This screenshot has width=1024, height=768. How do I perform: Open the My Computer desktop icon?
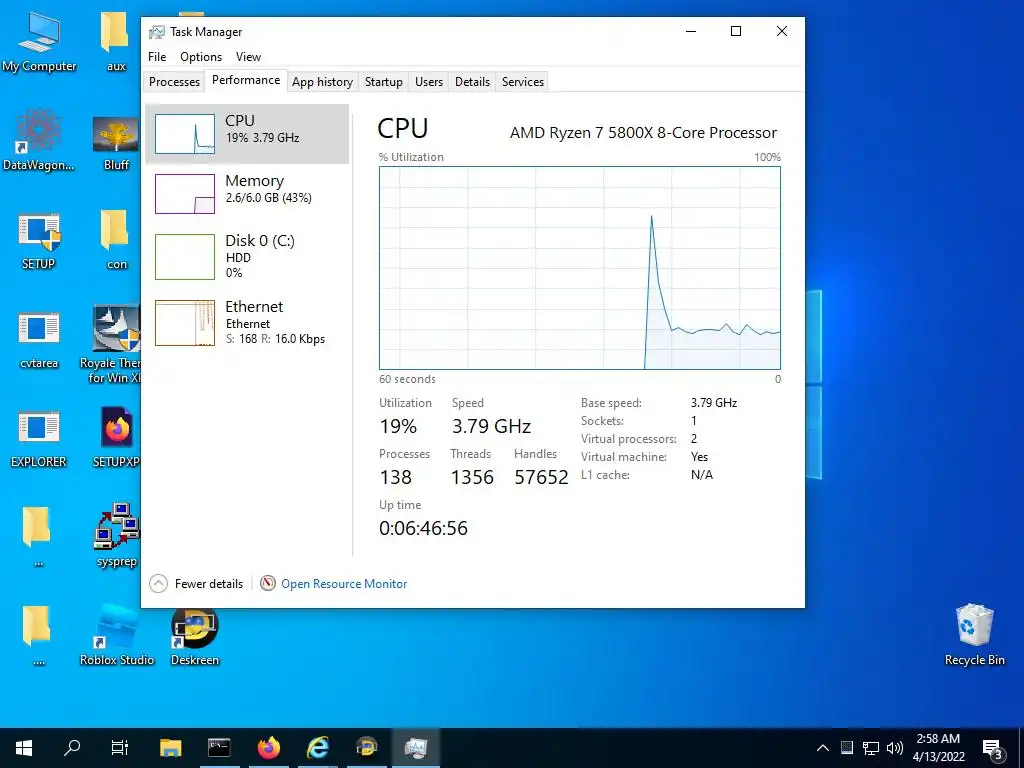39,42
